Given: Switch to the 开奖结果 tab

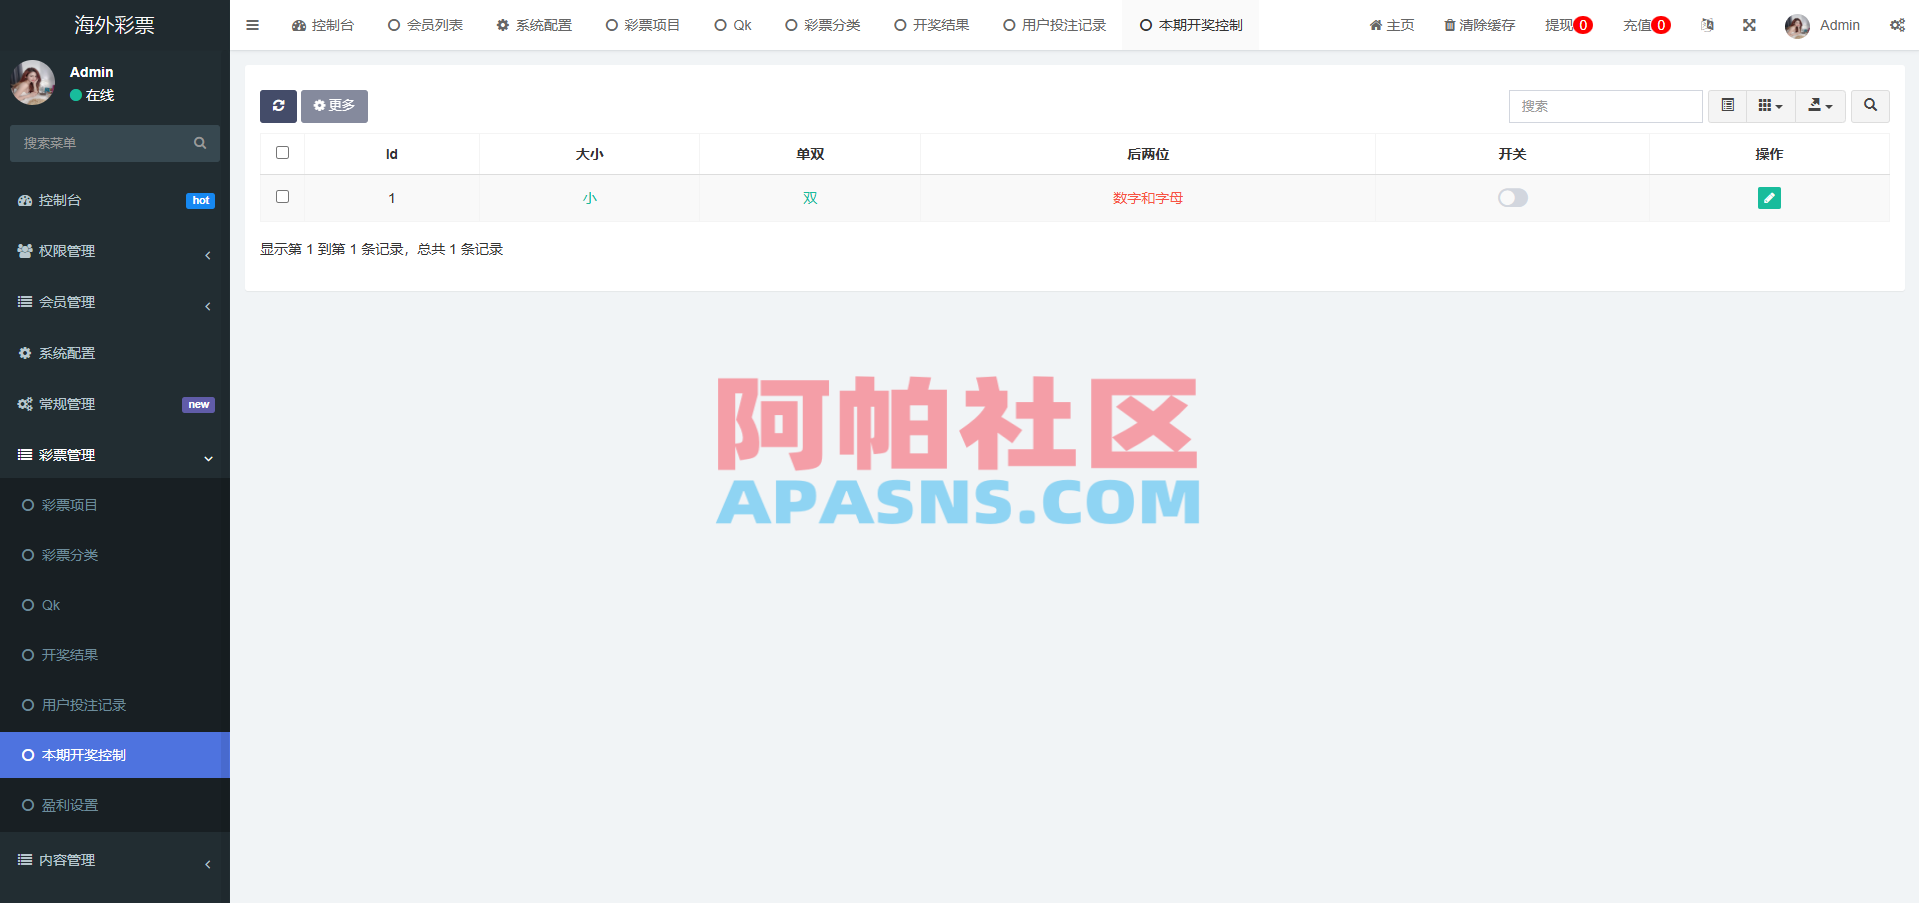Looking at the screenshot, I should pyautogui.click(x=931, y=25).
